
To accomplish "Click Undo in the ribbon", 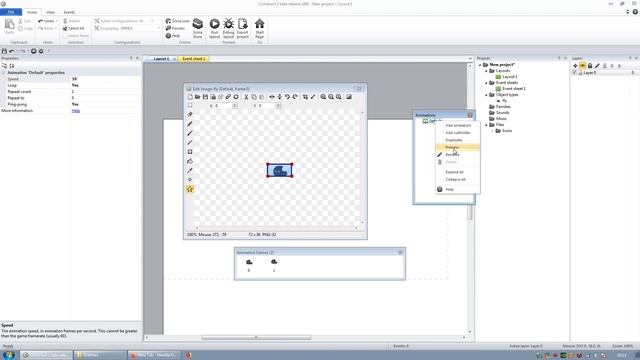I will click(46, 21).
